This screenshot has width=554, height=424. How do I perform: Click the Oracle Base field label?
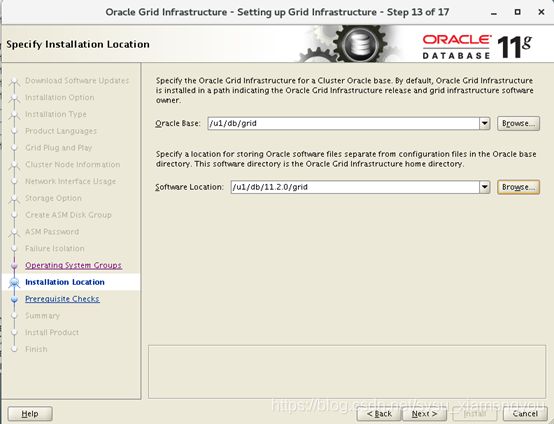pyautogui.click(x=178, y=124)
